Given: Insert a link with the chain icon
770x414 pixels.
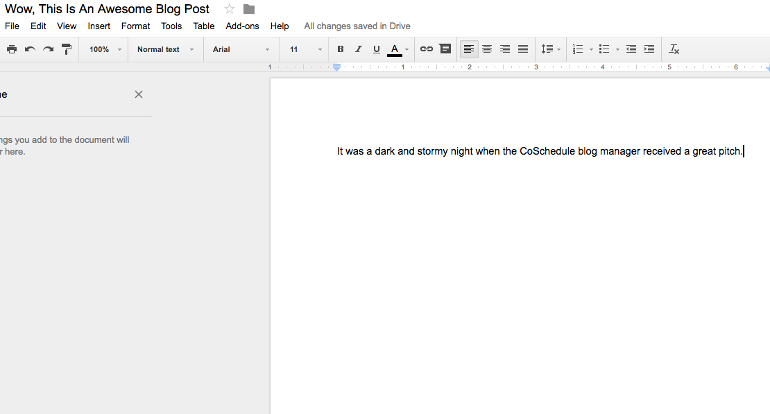Looking at the screenshot, I should click(x=426, y=49).
